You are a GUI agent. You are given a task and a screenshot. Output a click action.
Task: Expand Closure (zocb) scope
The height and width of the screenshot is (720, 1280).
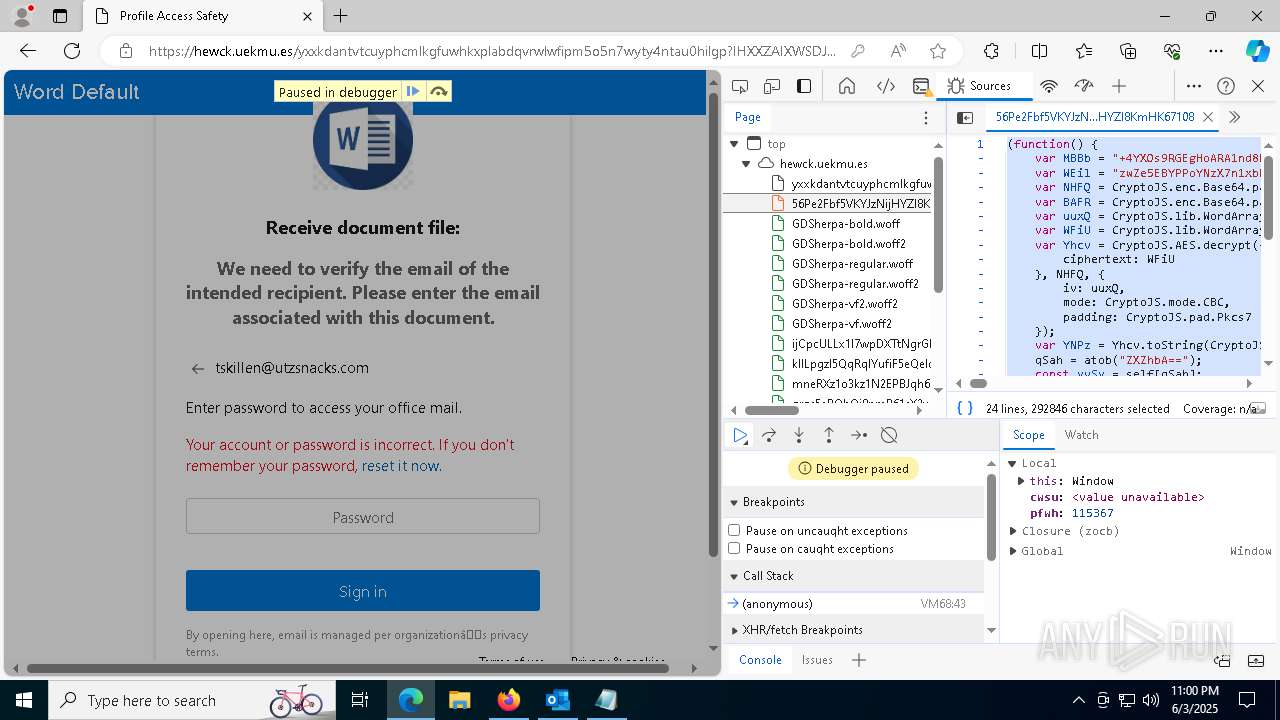click(x=1013, y=531)
